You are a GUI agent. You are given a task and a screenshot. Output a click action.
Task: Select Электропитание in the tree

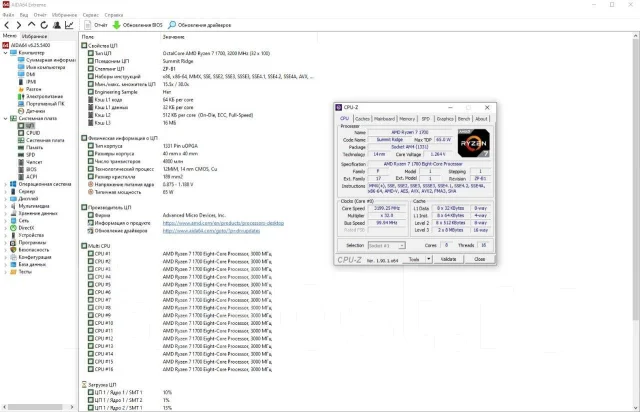40,97
